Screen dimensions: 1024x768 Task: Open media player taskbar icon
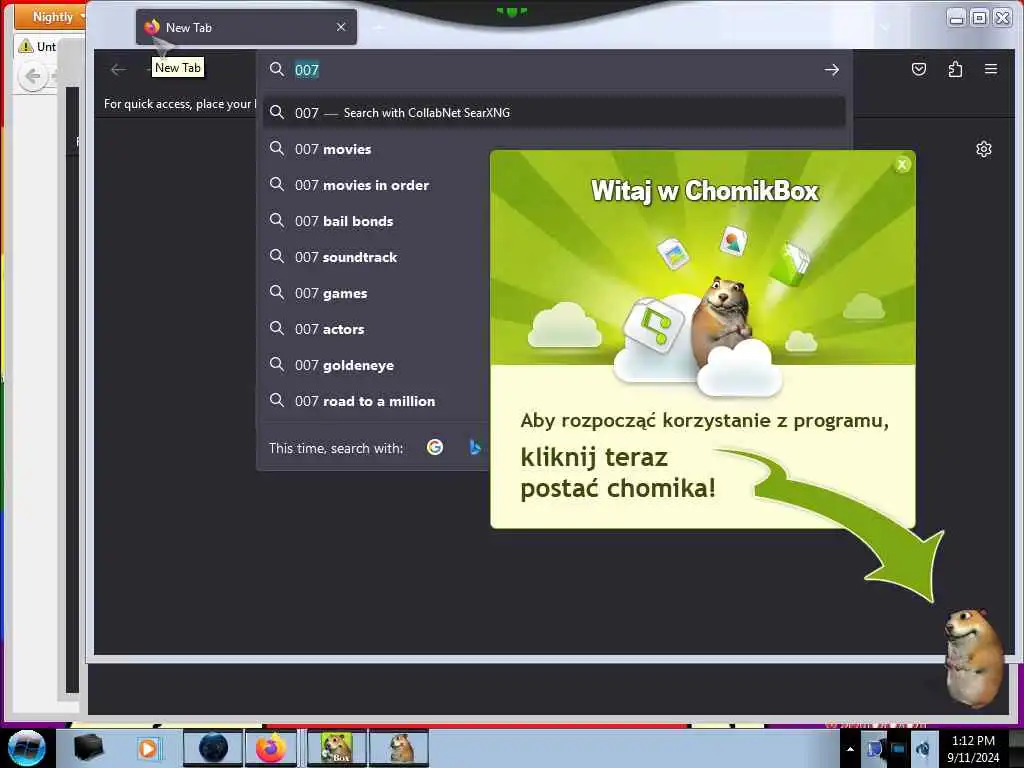pos(148,748)
